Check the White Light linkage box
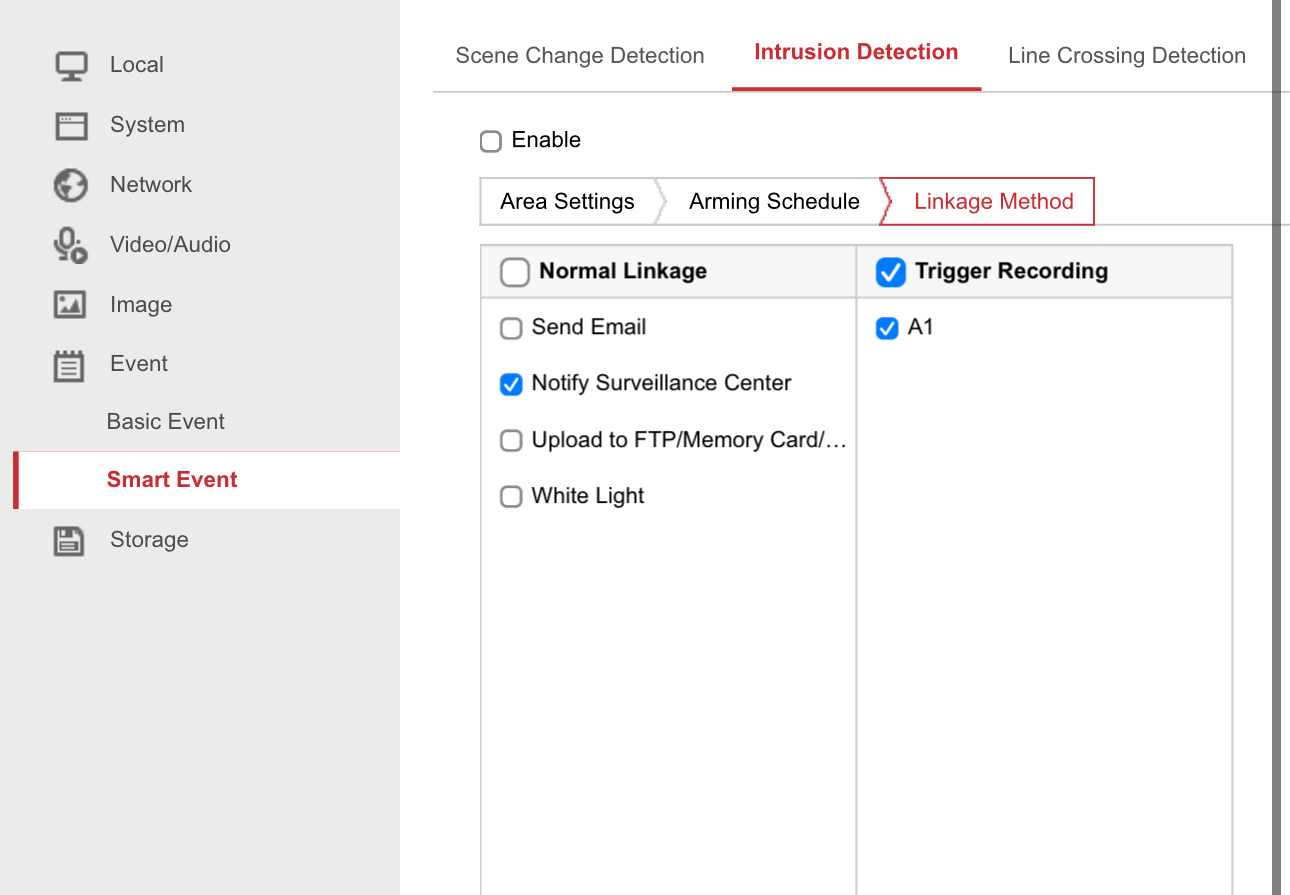This screenshot has height=895, width=1290. point(511,497)
